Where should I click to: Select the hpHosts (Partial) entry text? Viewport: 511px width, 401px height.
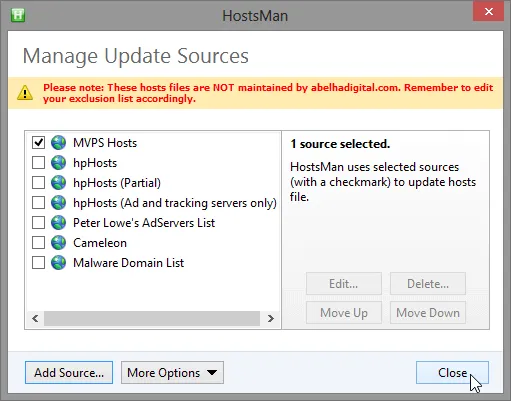(x=117, y=183)
